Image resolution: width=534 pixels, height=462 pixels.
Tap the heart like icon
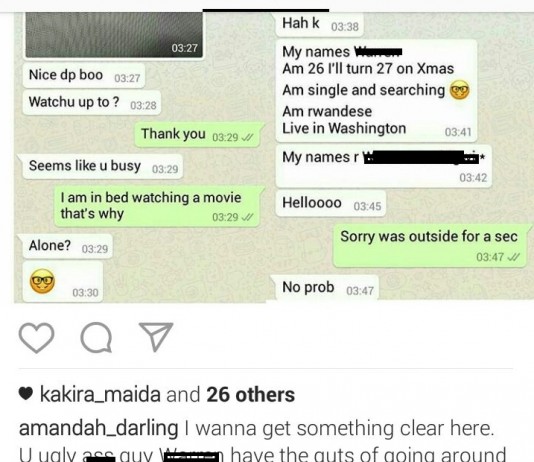point(36,337)
